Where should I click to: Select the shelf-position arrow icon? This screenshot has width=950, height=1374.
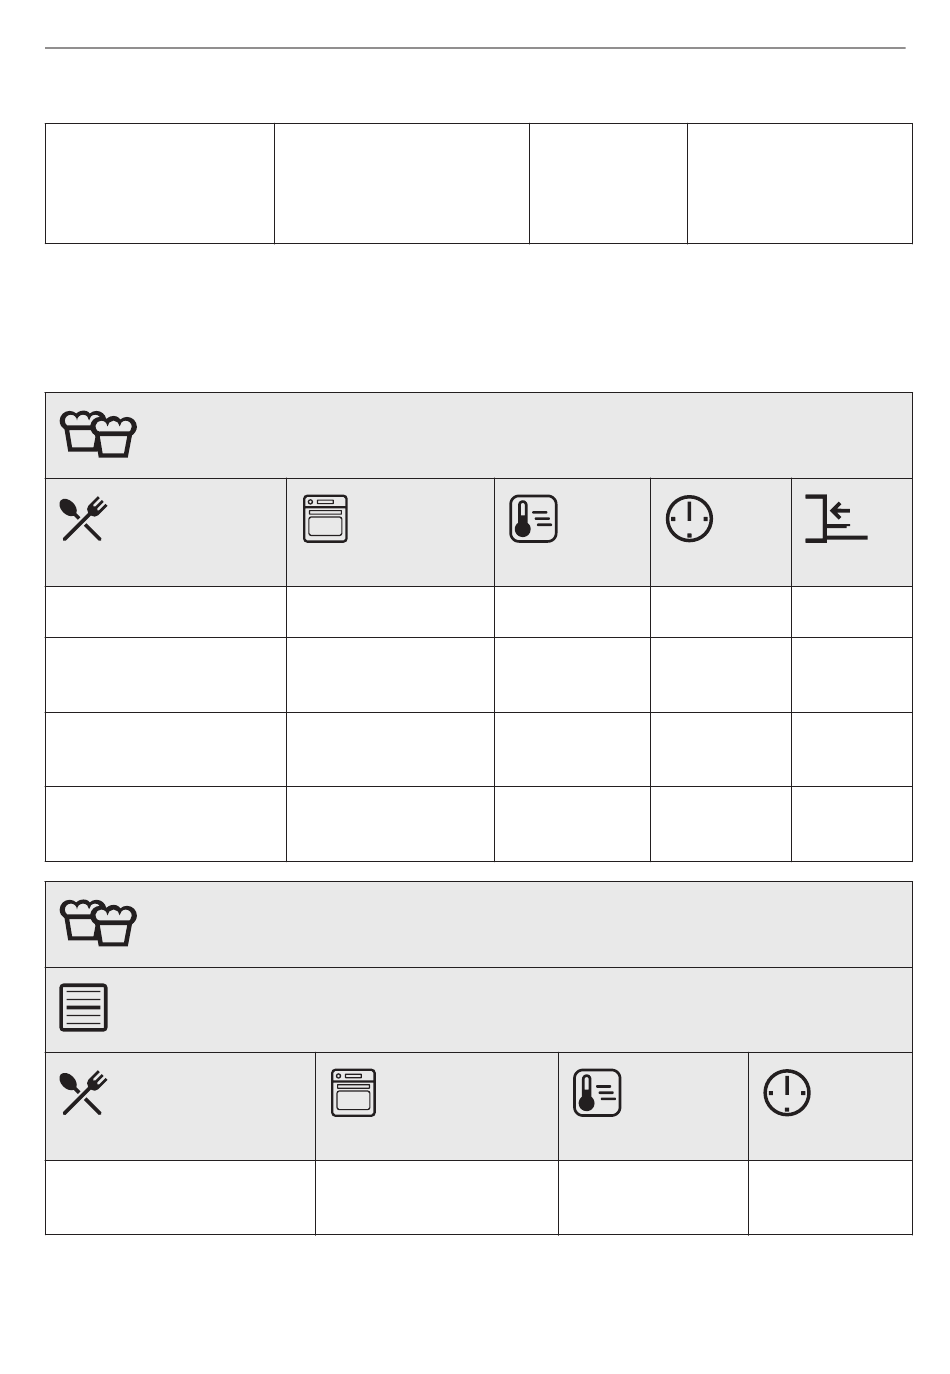pyautogui.click(x=836, y=518)
